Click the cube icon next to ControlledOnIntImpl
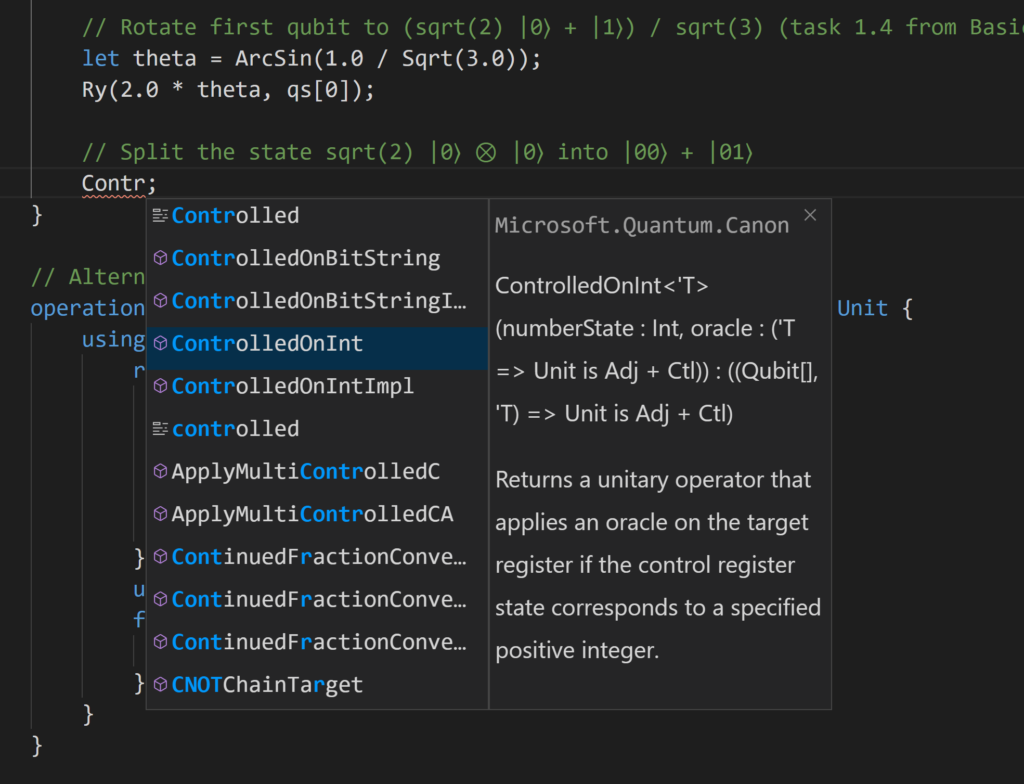 point(160,386)
